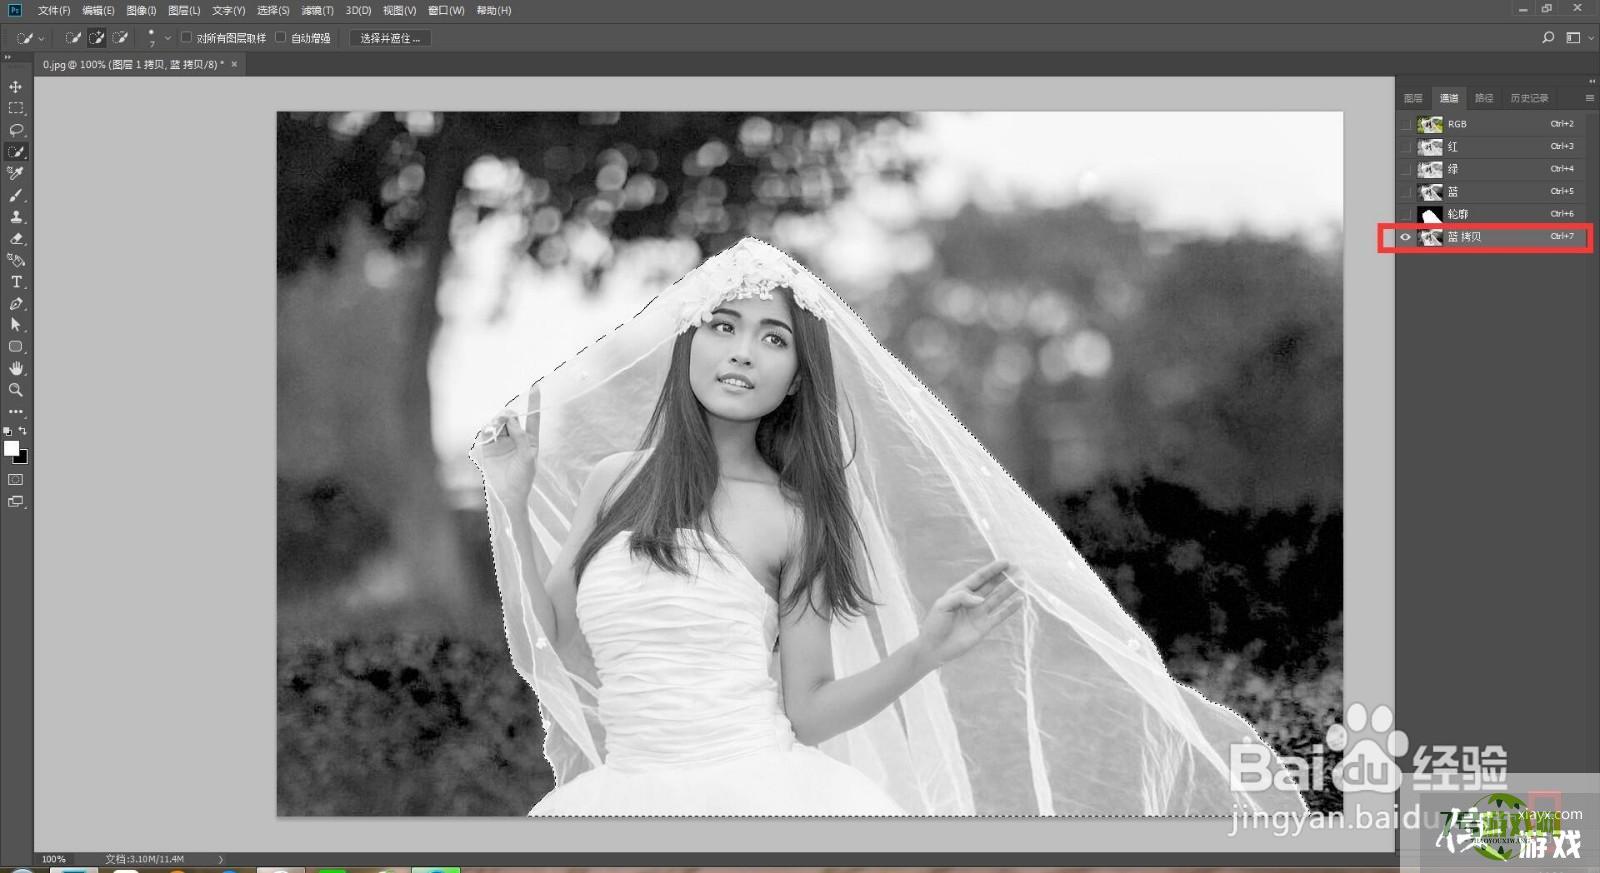Enable Sample All Layers checkbox

coord(186,38)
